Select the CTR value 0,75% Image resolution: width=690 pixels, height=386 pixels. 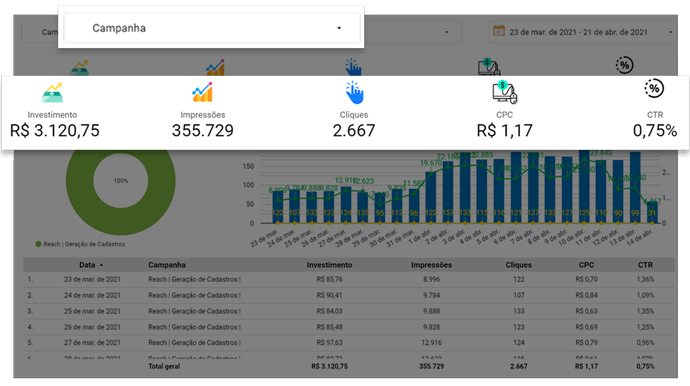coord(655,131)
